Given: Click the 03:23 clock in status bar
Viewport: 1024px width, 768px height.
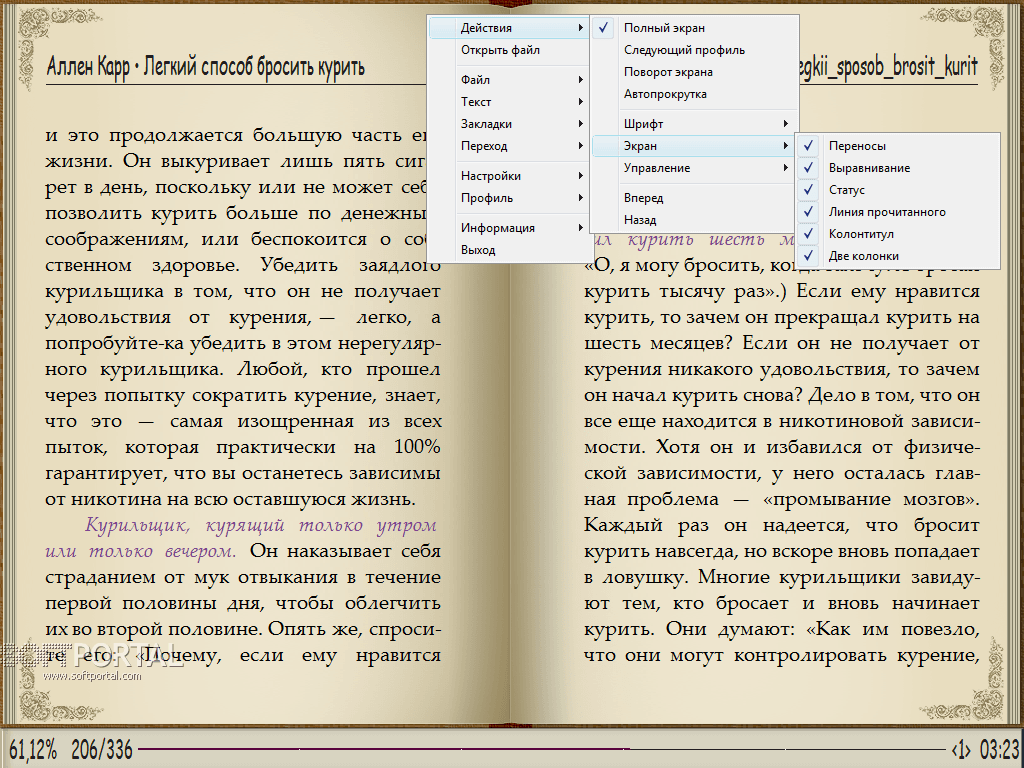Looking at the screenshot, I should pyautogui.click(x=999, y=749).
